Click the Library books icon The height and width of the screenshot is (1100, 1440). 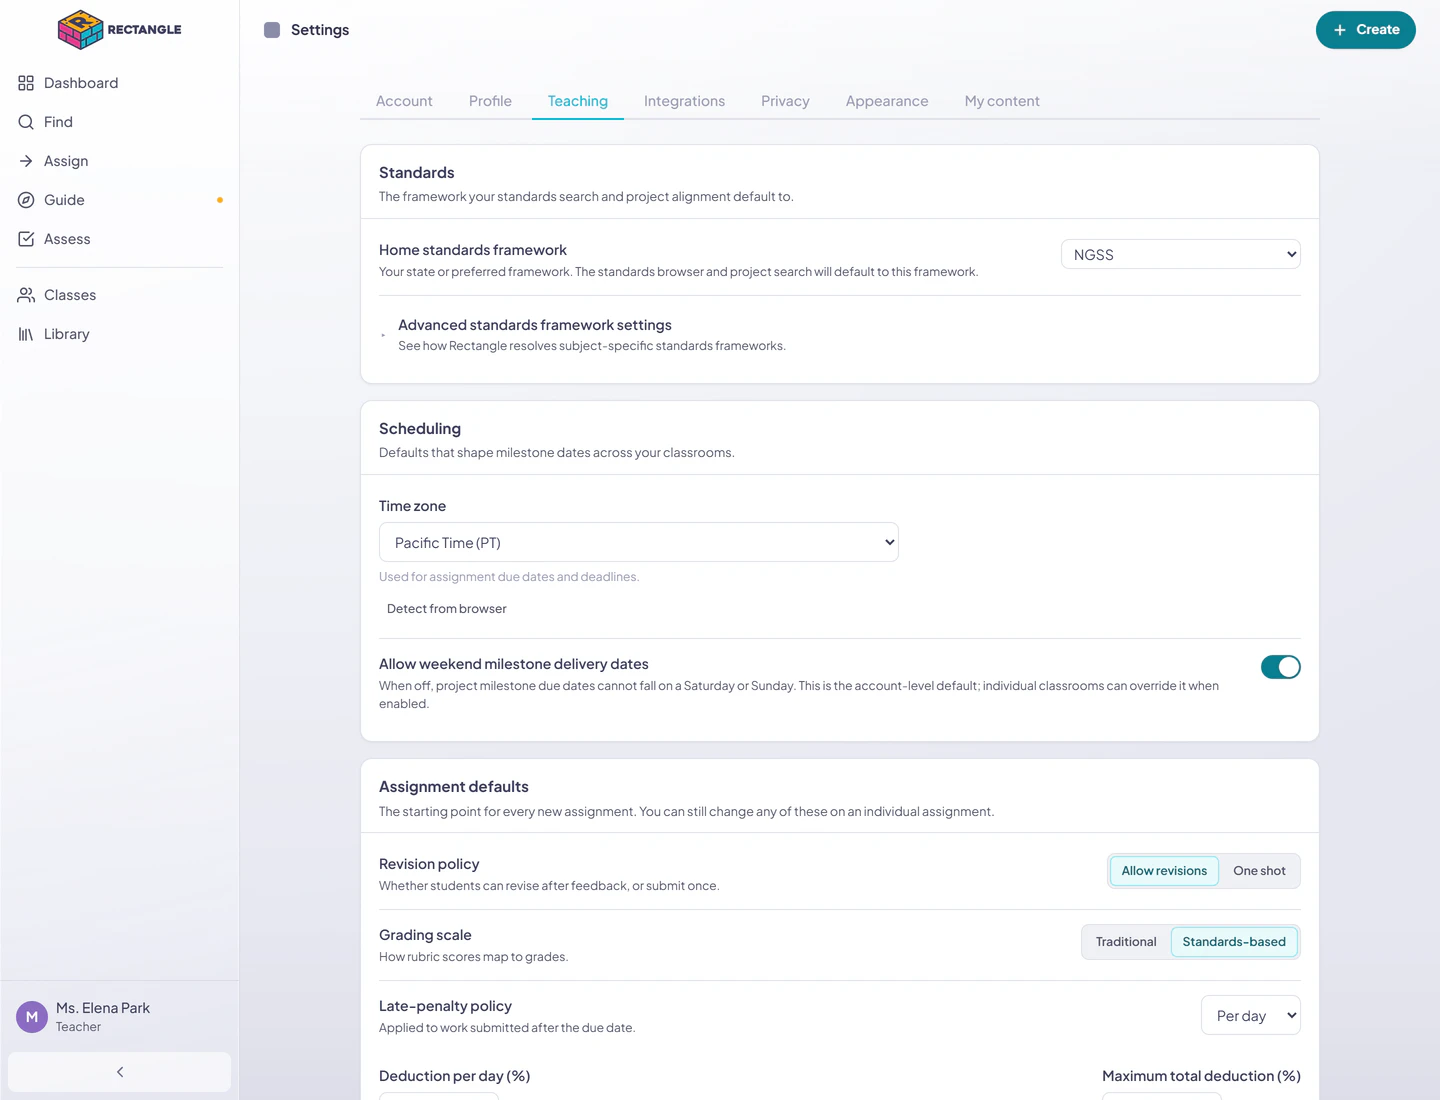pos(26,334)
